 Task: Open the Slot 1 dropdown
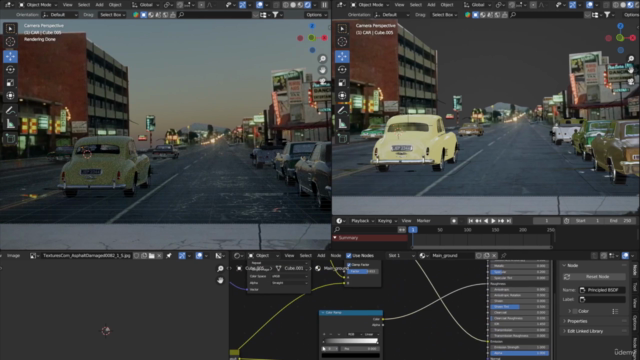point(400,256)
